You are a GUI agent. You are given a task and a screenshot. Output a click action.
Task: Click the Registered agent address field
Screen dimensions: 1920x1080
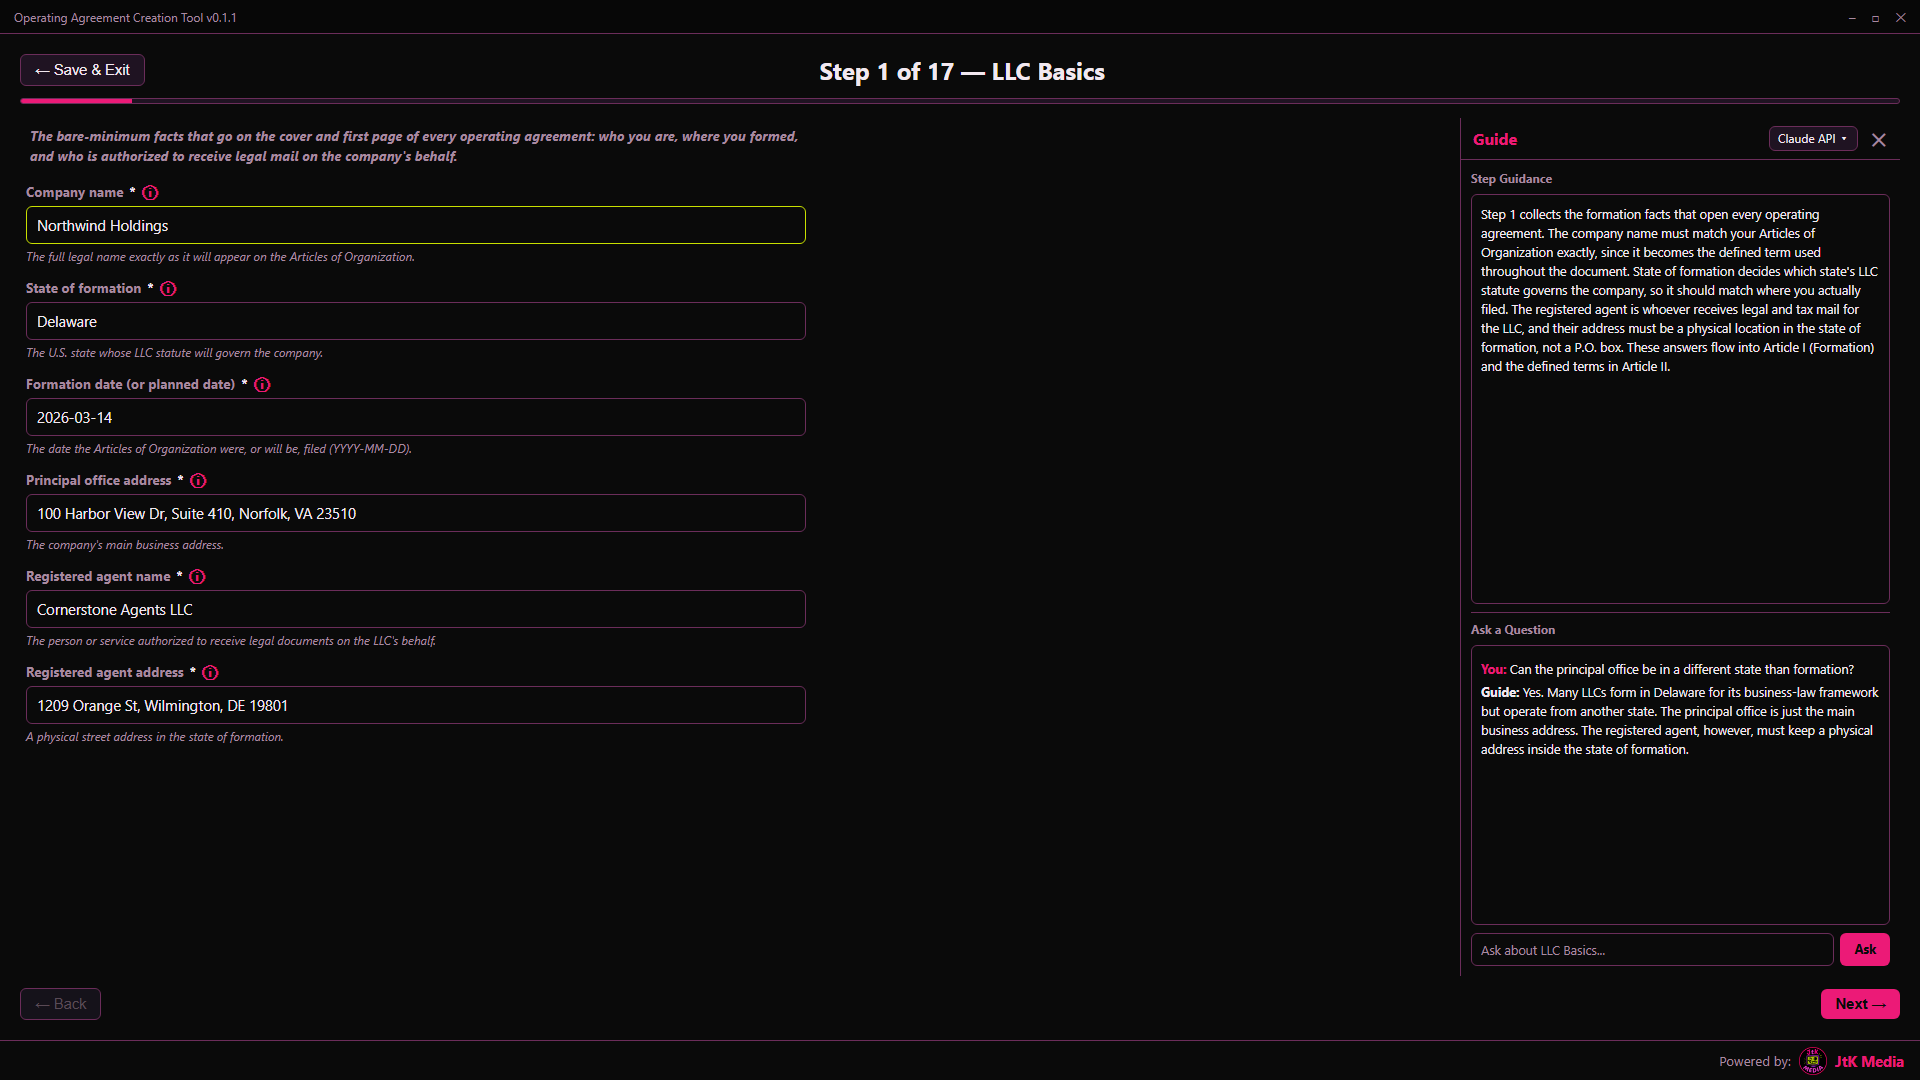(x=416, y=705)
